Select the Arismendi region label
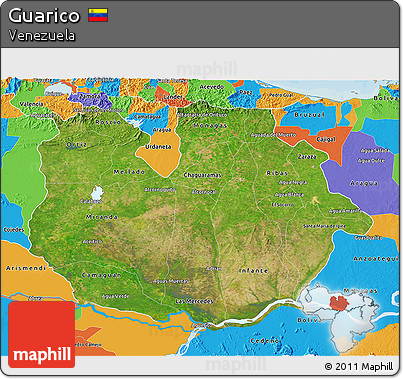This screenshot has width=403, height=379. coord(26,268)
